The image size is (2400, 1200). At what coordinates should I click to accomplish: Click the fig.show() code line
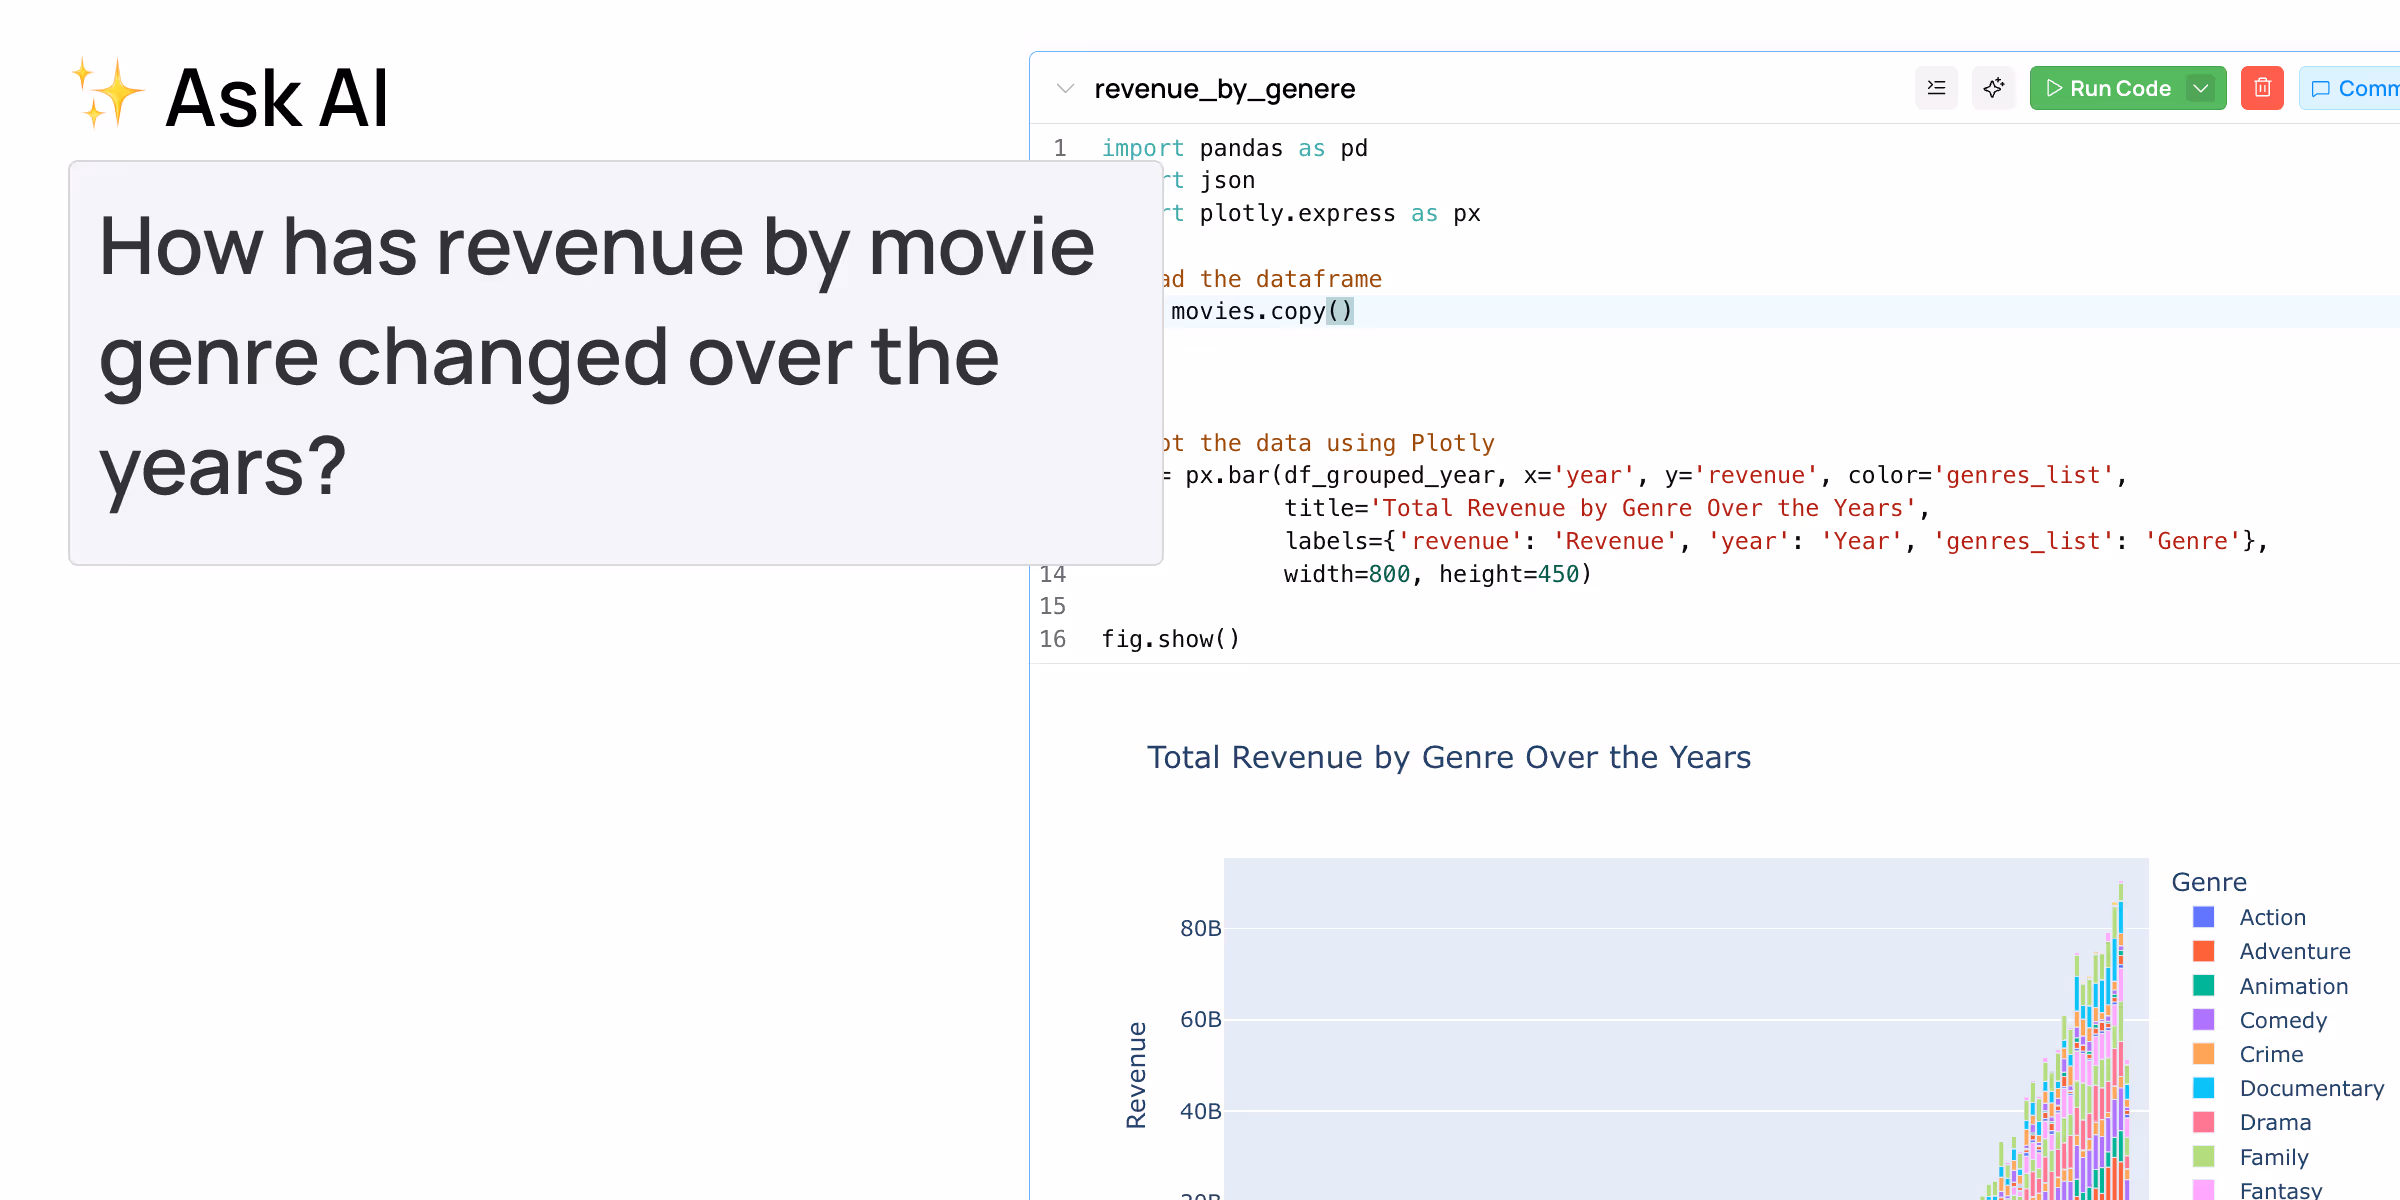pos(1170,639)
